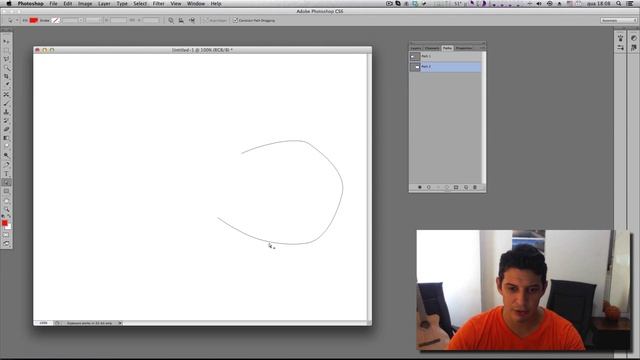This screenshot has width=640, height=360.
Task: Toggle Quick Mask mode
Action: click(x=6, y=235)
